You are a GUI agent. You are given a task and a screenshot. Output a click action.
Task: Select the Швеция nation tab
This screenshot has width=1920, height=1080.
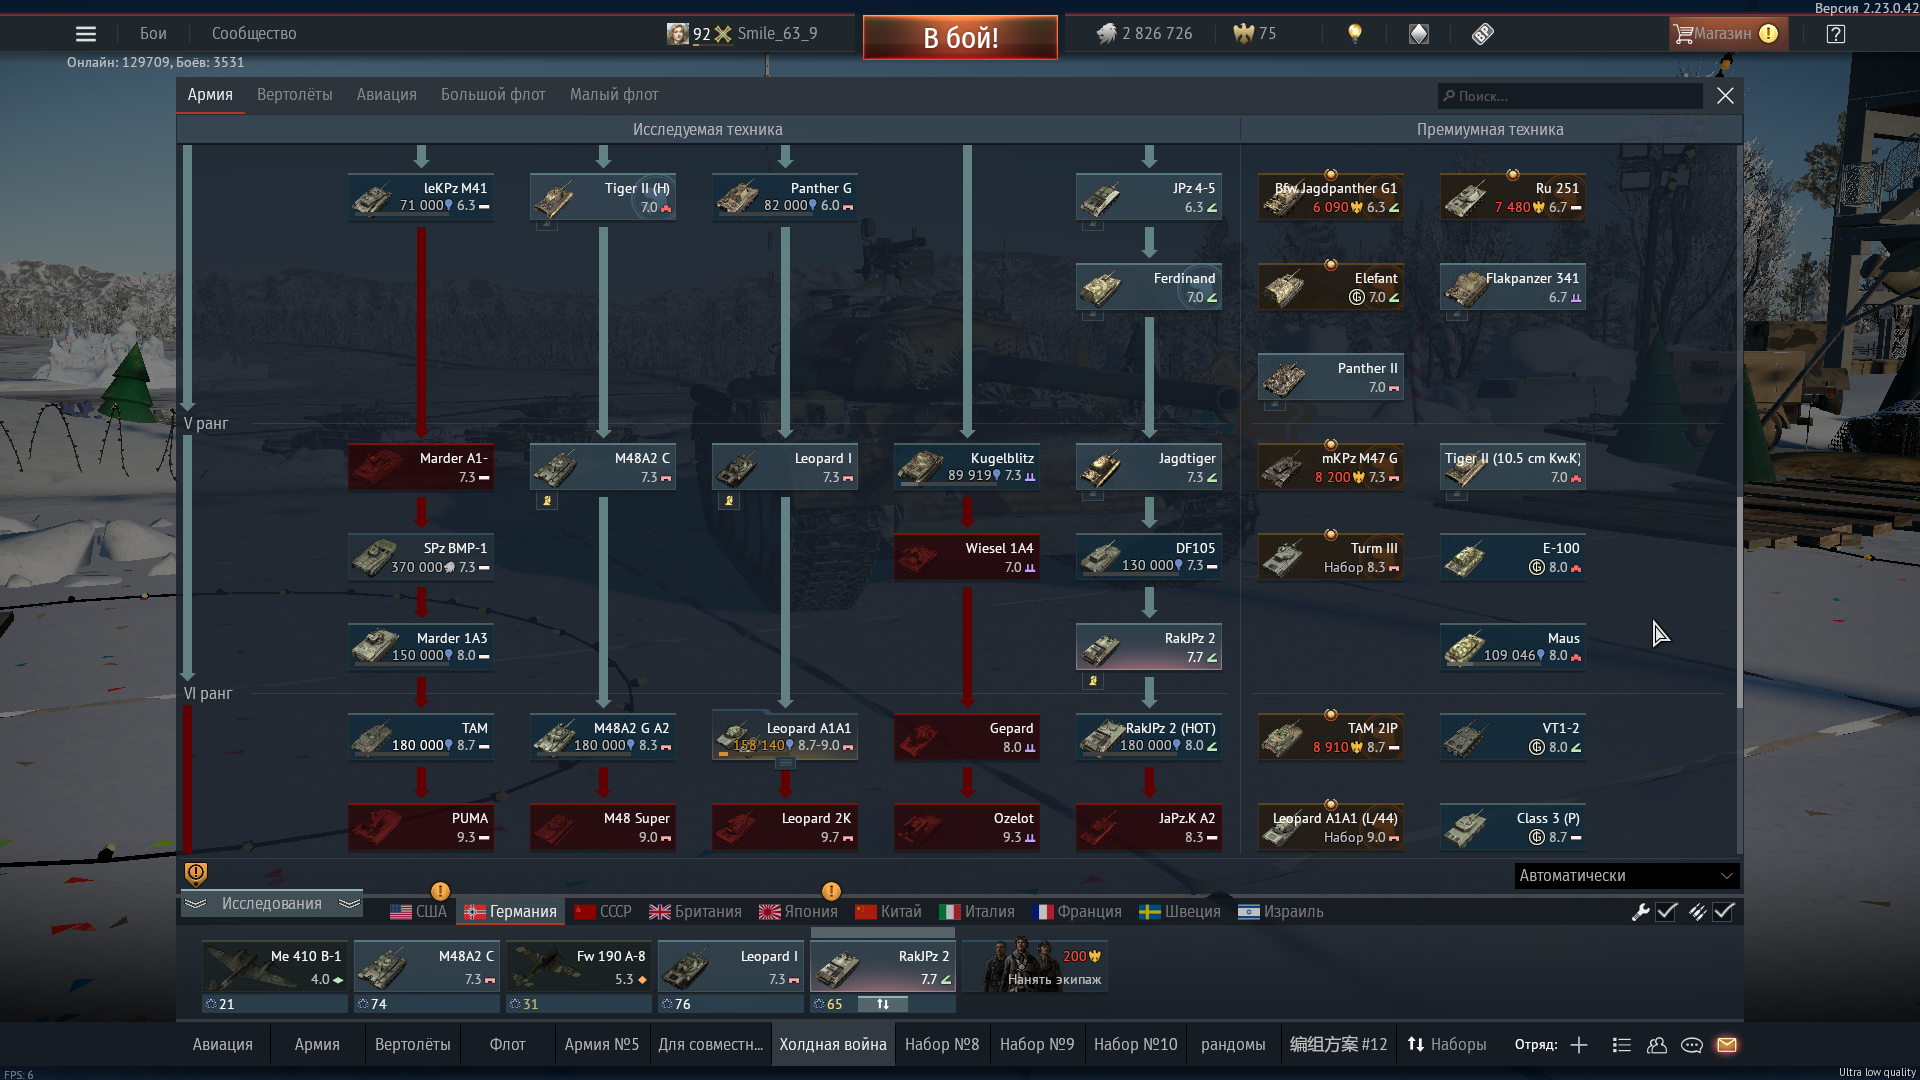1180,912
